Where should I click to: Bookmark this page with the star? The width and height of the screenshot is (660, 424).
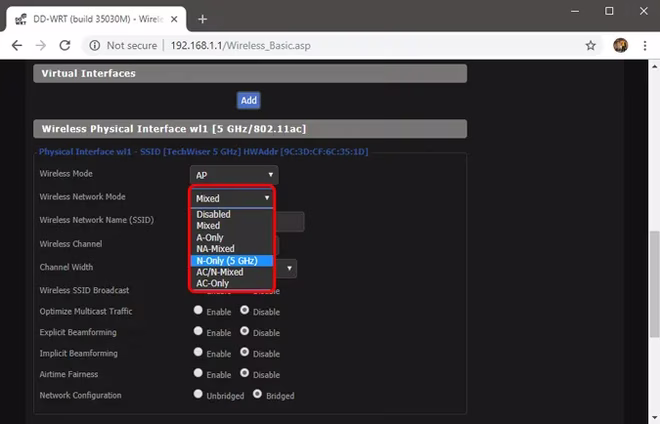591,45
